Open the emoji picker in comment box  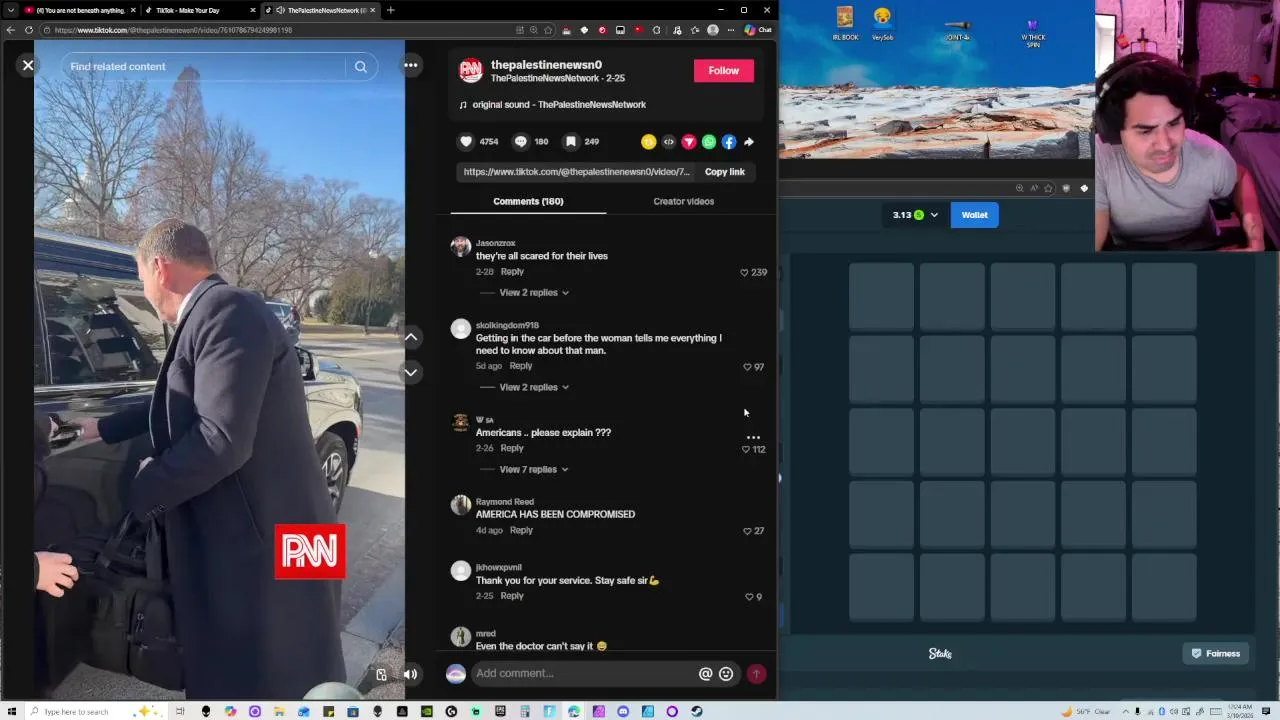pyautogui.click(x=726, y=674)
